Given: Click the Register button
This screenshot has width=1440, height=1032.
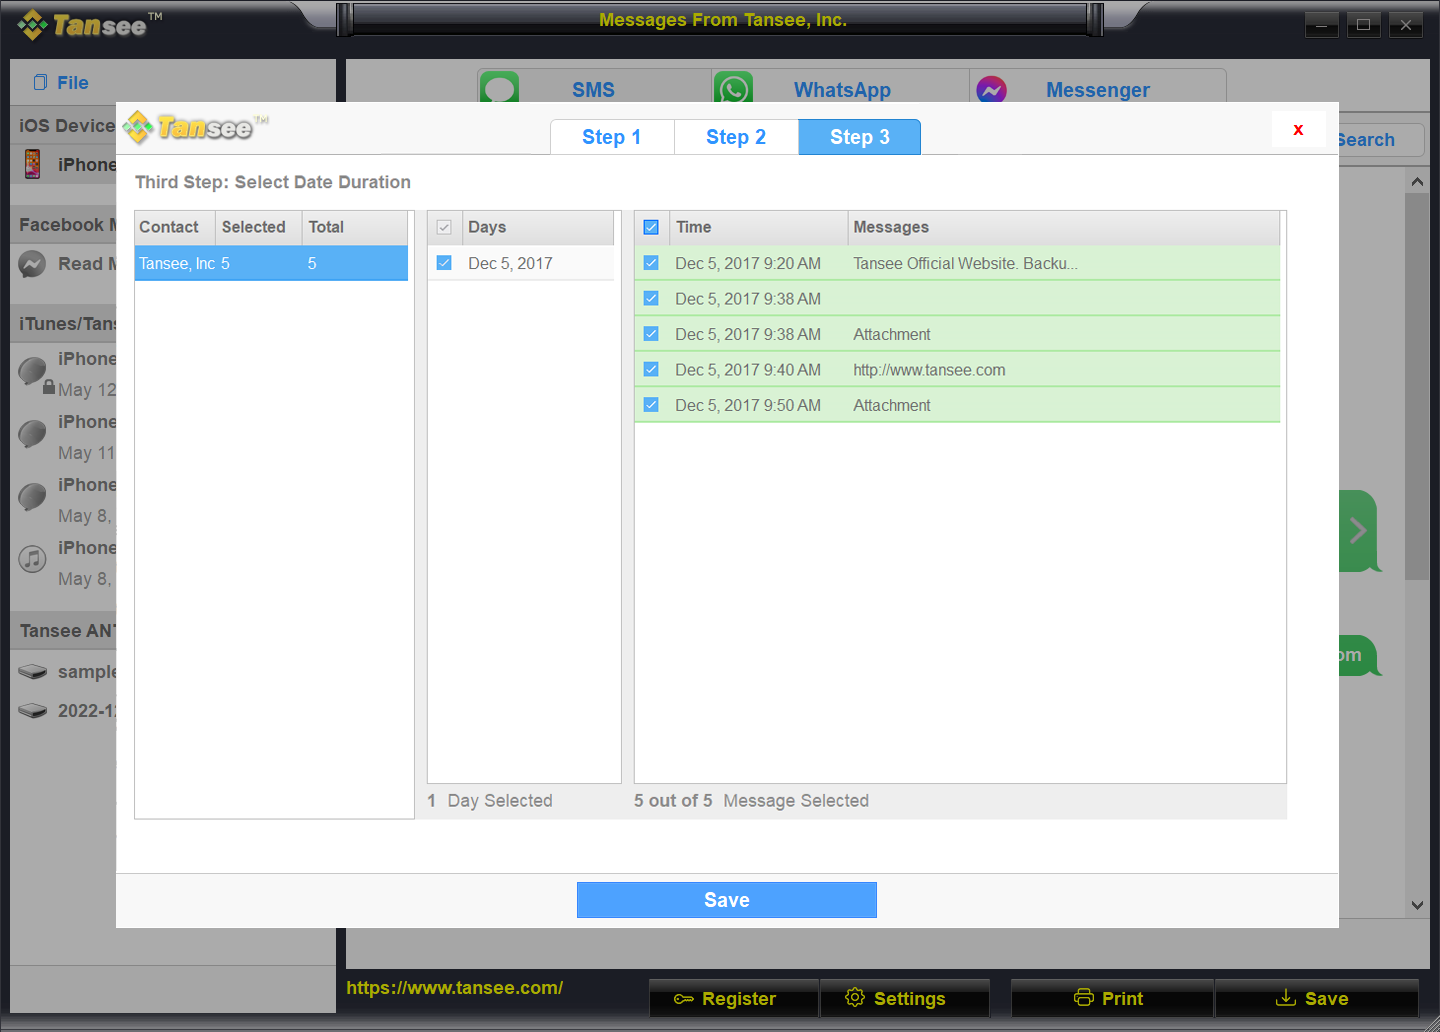Looking at the screenshot, I should pyautogui.click(x=734, y=998).
